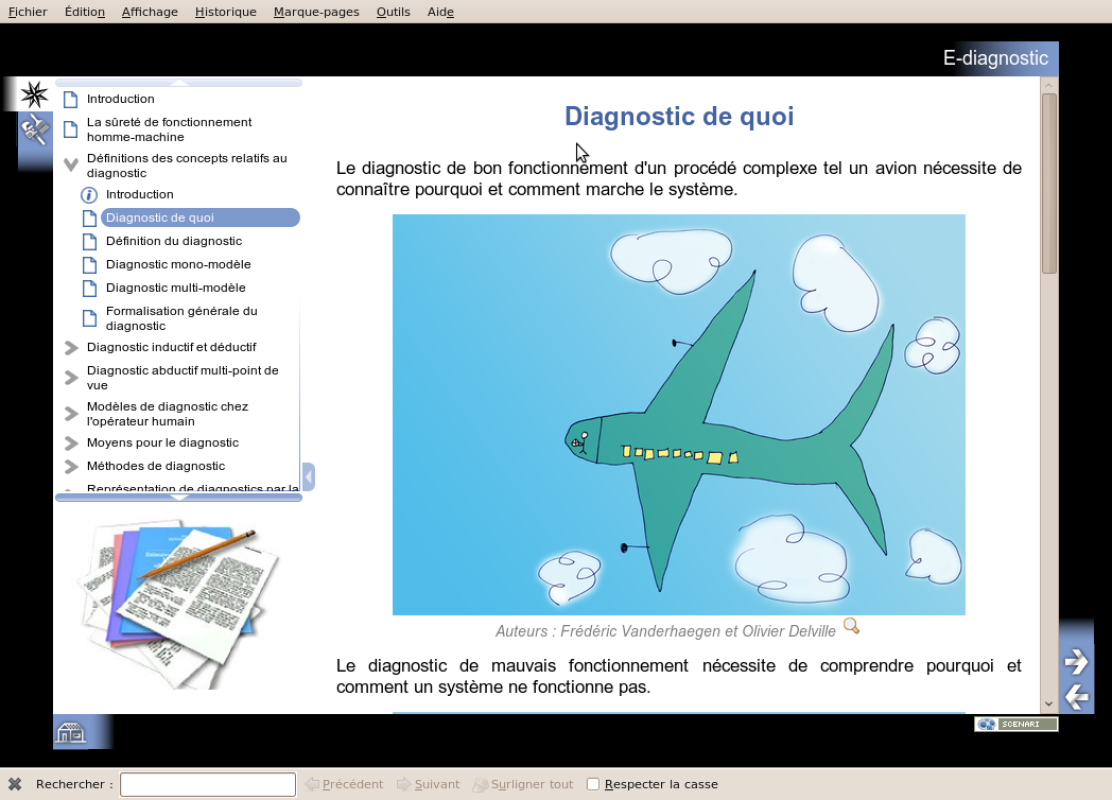Click the scrollbar down arrow
1112x800 pixels.
[x=1049, y=704]
